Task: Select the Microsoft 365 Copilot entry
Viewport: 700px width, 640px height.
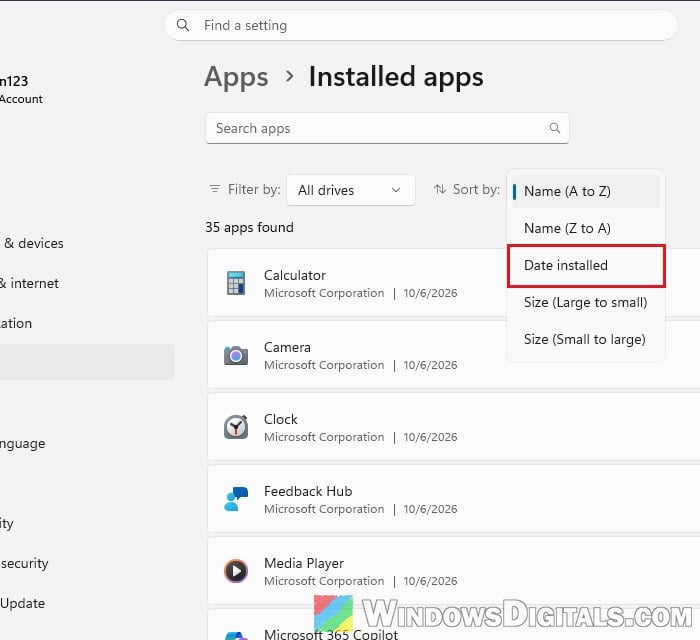Action: [x=330, y=634]
